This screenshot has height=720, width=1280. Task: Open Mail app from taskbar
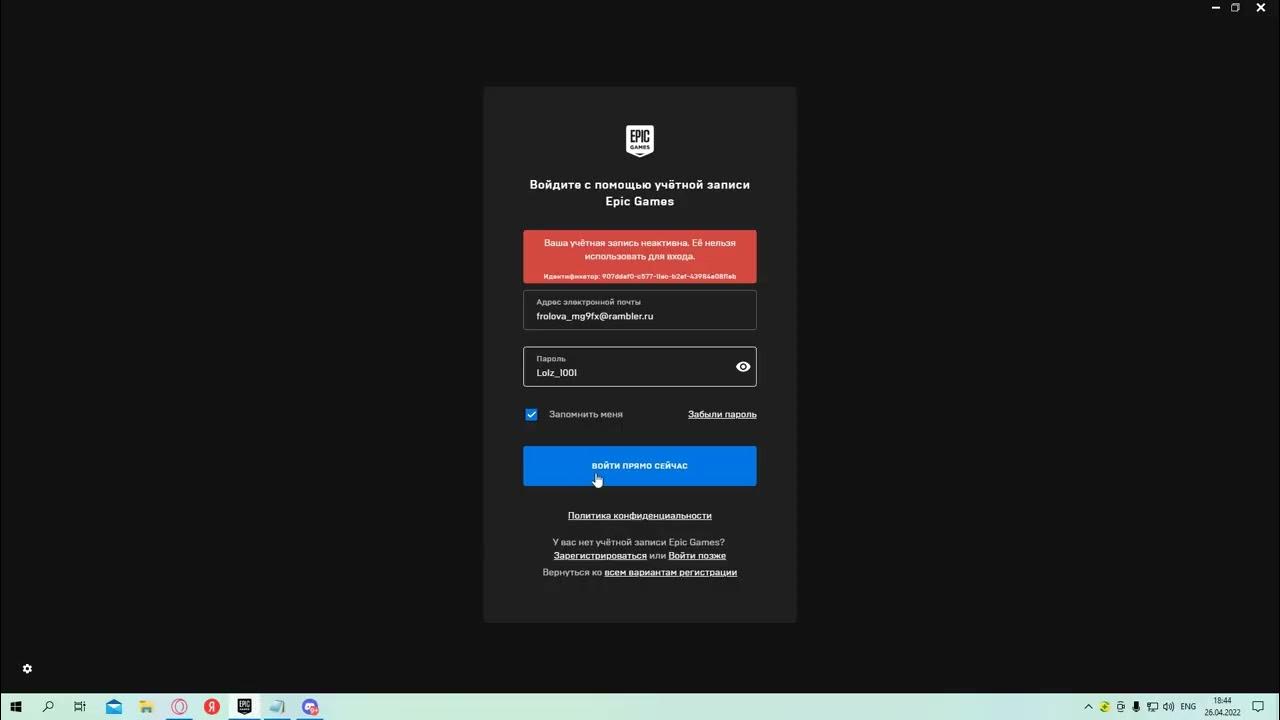click(x=114, y=707)
